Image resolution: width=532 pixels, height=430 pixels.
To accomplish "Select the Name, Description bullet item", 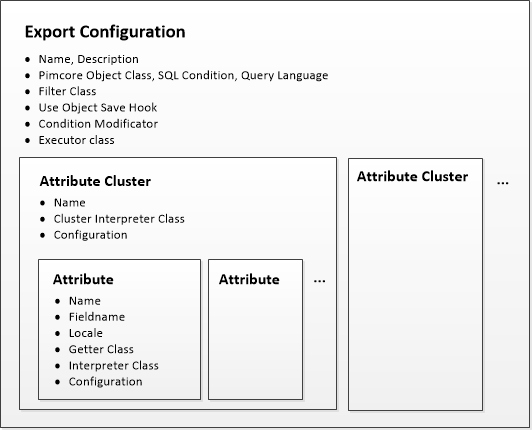I will (x=89, y=59).
